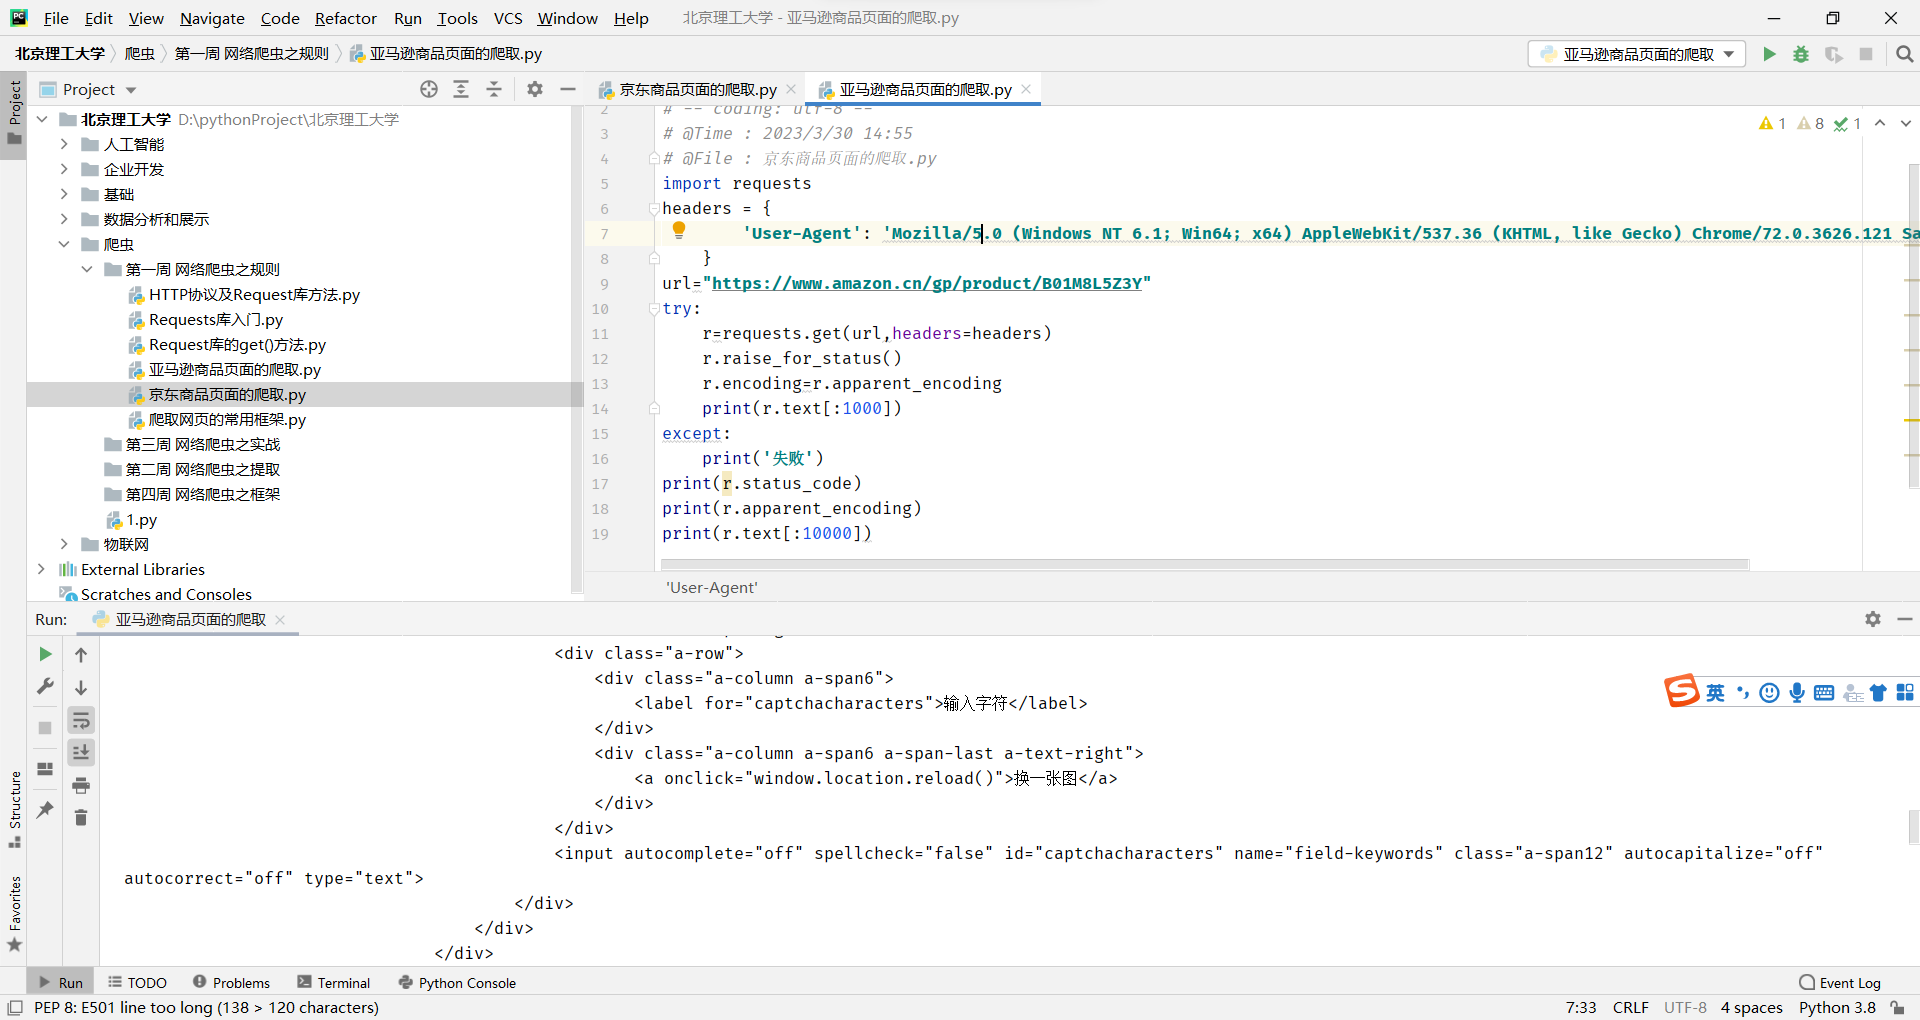1920x1020 pixels.
Task: Expand the 数据分析和展示 folder
Action: 64,219
